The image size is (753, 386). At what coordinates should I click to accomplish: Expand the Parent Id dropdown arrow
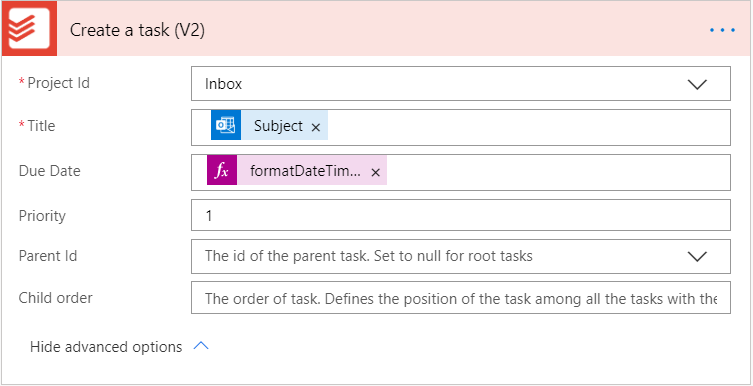[x=697, y=256]
